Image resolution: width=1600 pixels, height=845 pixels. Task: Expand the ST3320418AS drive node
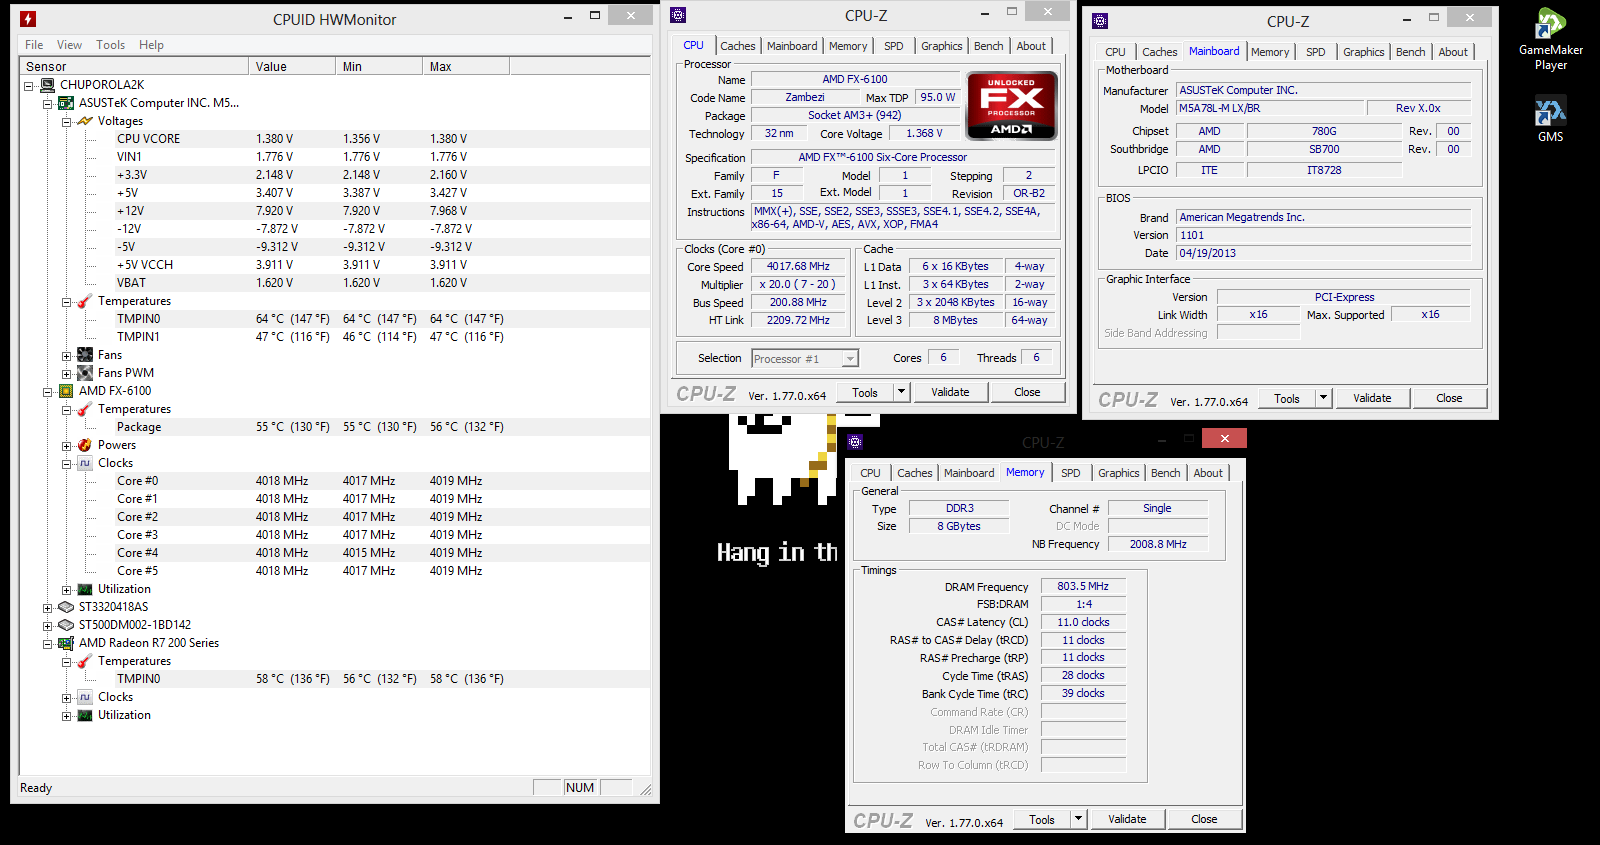(x=47, y=608)
